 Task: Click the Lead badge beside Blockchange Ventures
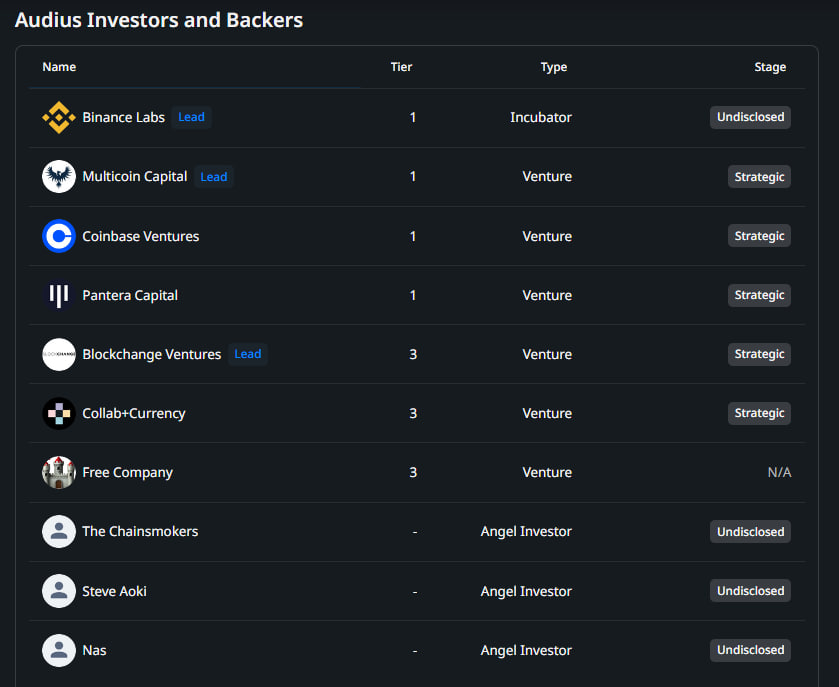[247, 354]
